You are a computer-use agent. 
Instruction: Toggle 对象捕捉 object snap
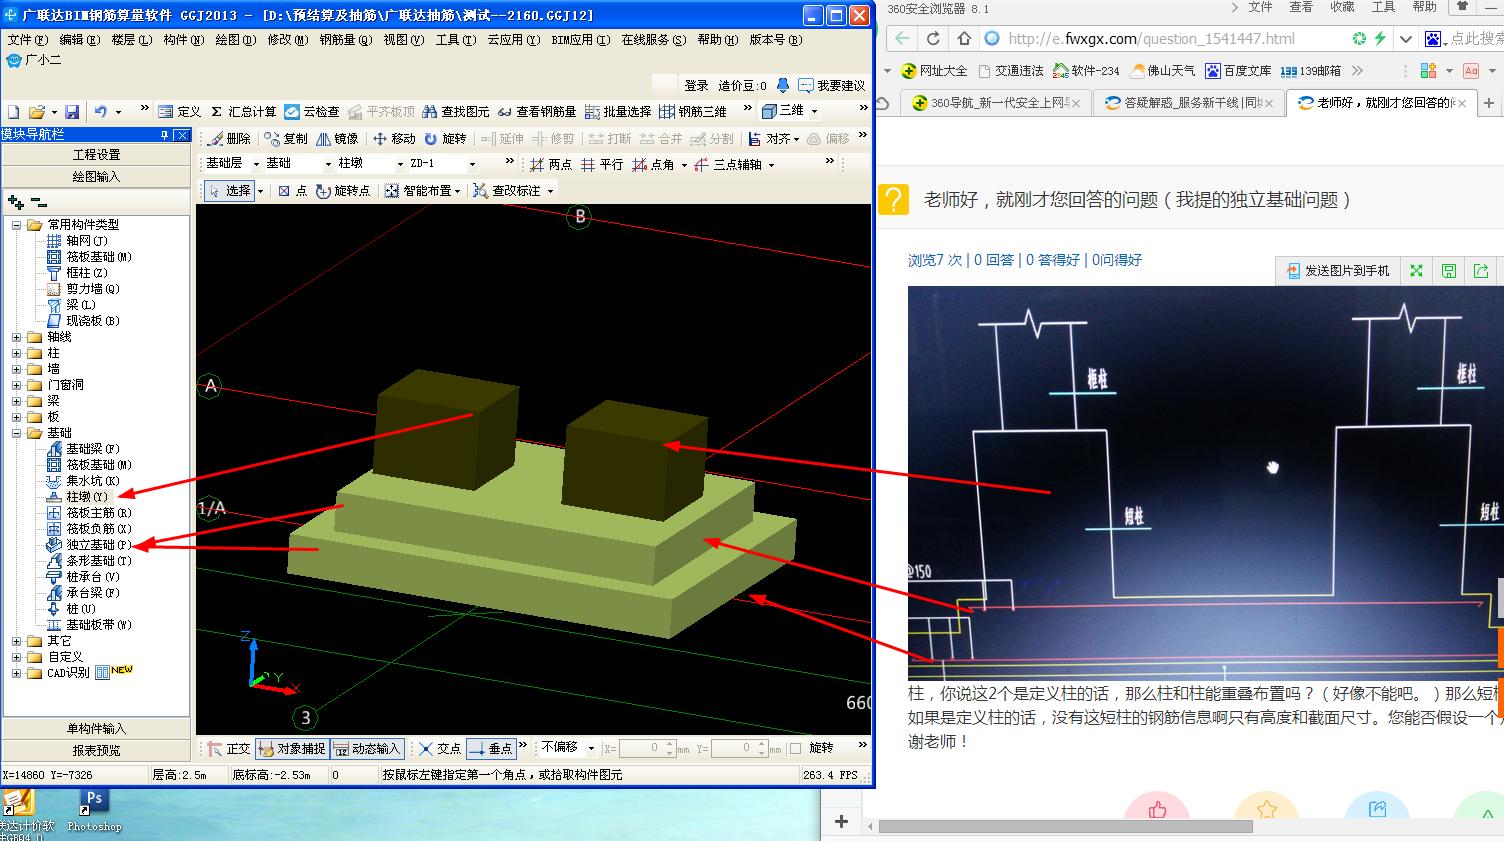coord(291,748)
